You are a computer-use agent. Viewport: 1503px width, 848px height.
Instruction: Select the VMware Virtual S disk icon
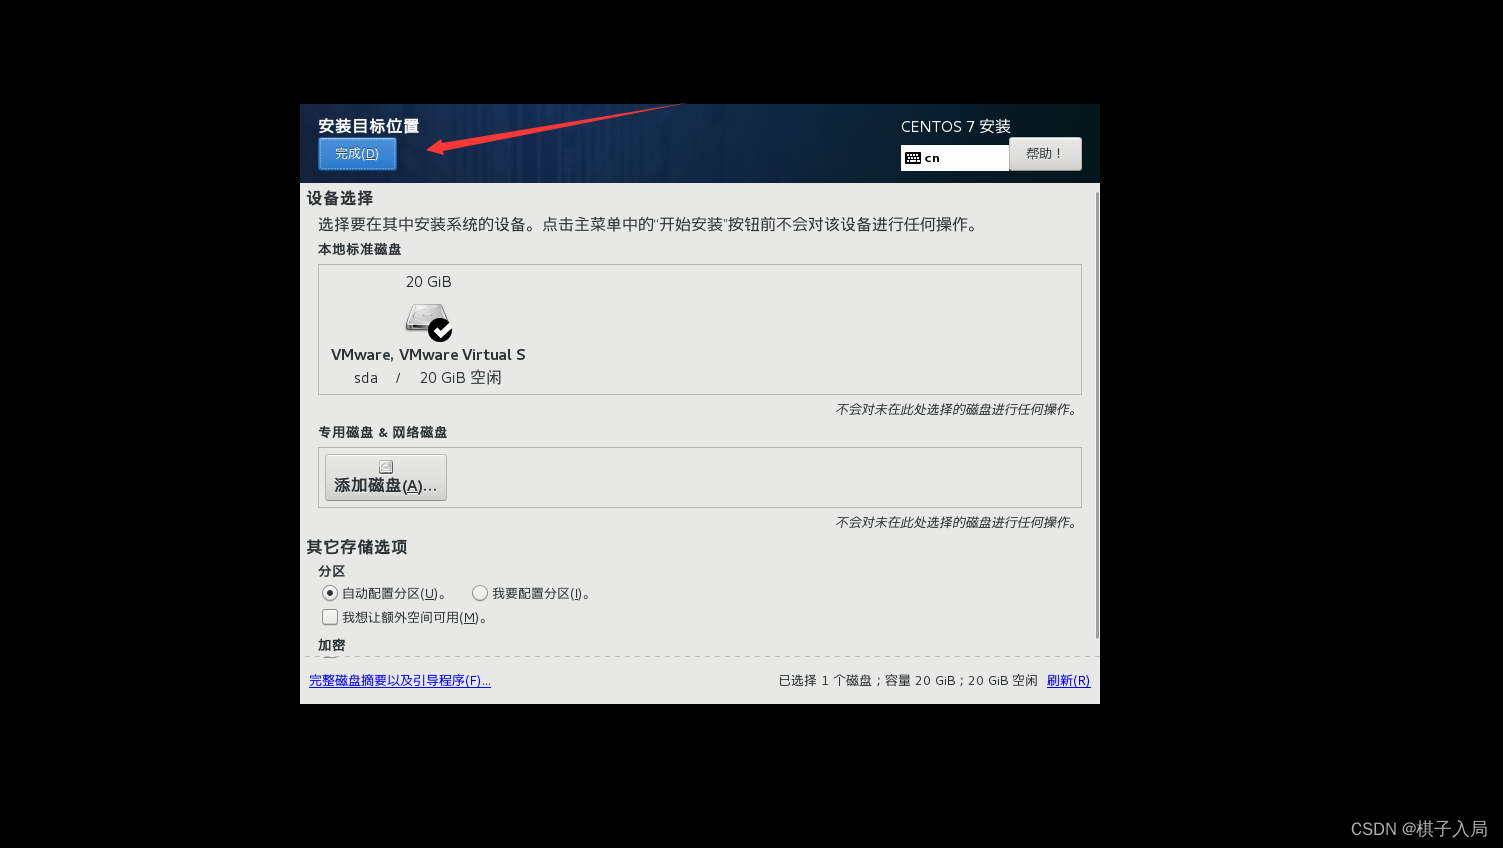coord(428,320)
